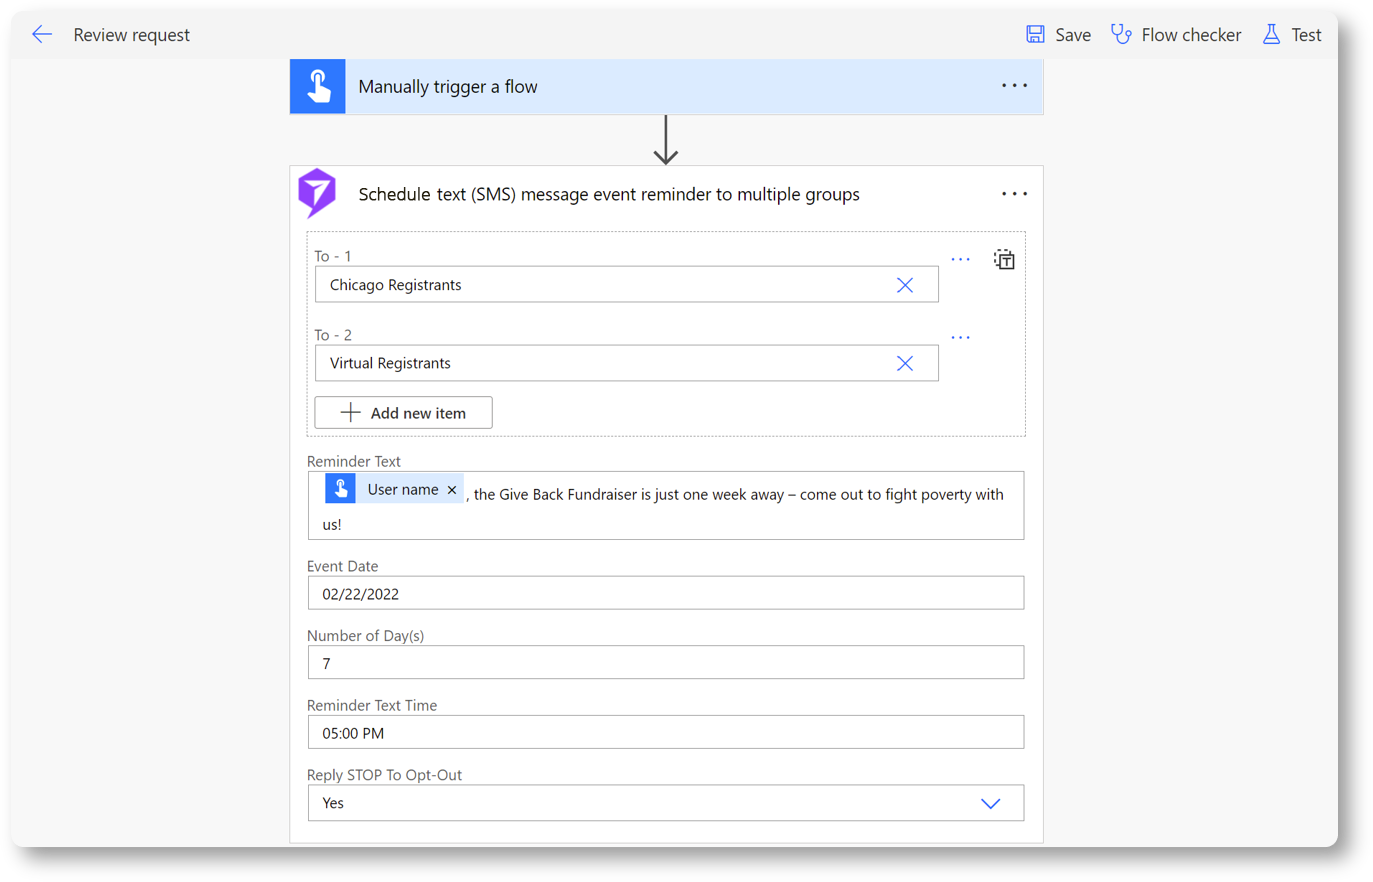
Task: Remove Chicago Registrants recipient
Action: [905, 285]
